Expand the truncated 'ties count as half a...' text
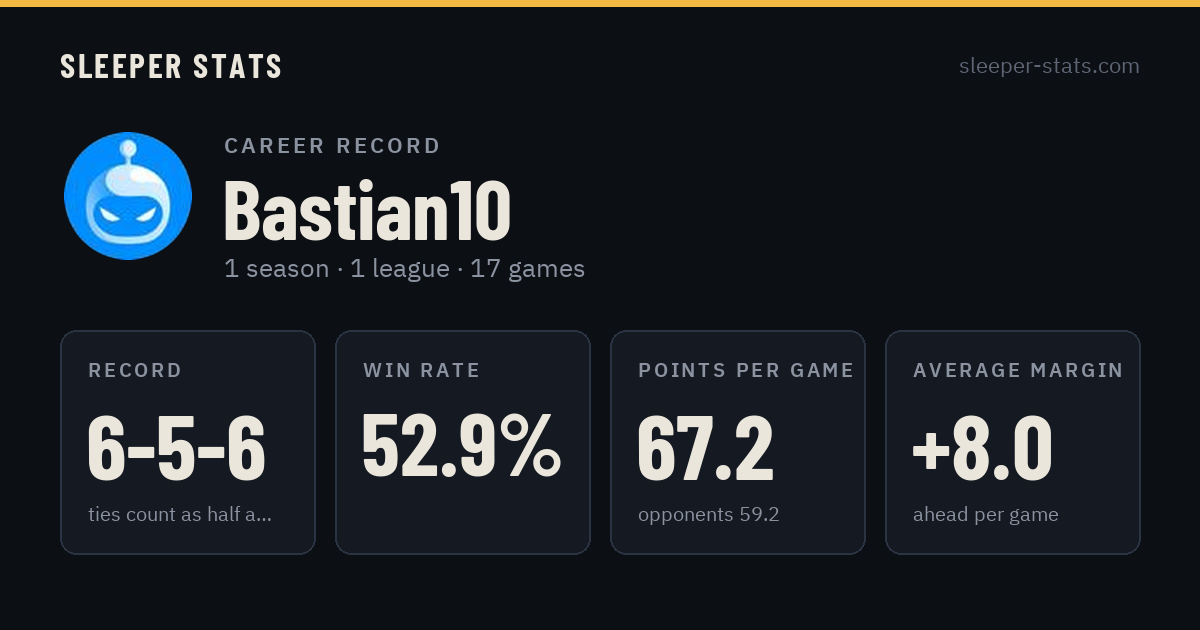 [180, 515]
